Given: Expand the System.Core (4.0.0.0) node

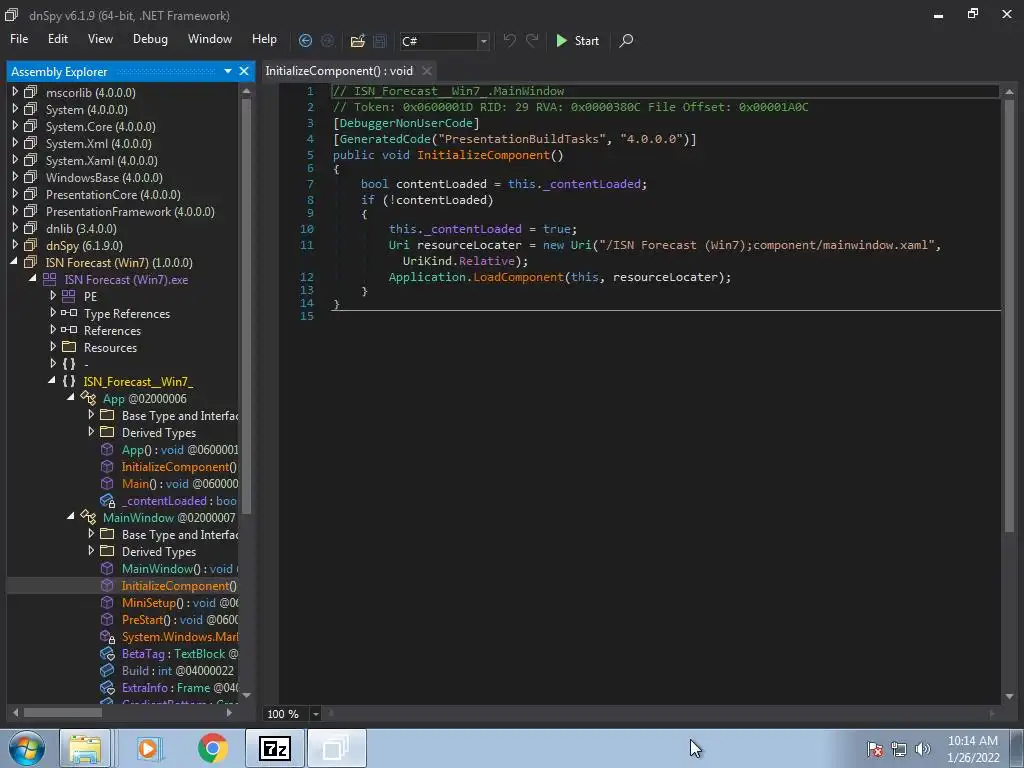Looking at the screenshot, I should pos(15,126).
